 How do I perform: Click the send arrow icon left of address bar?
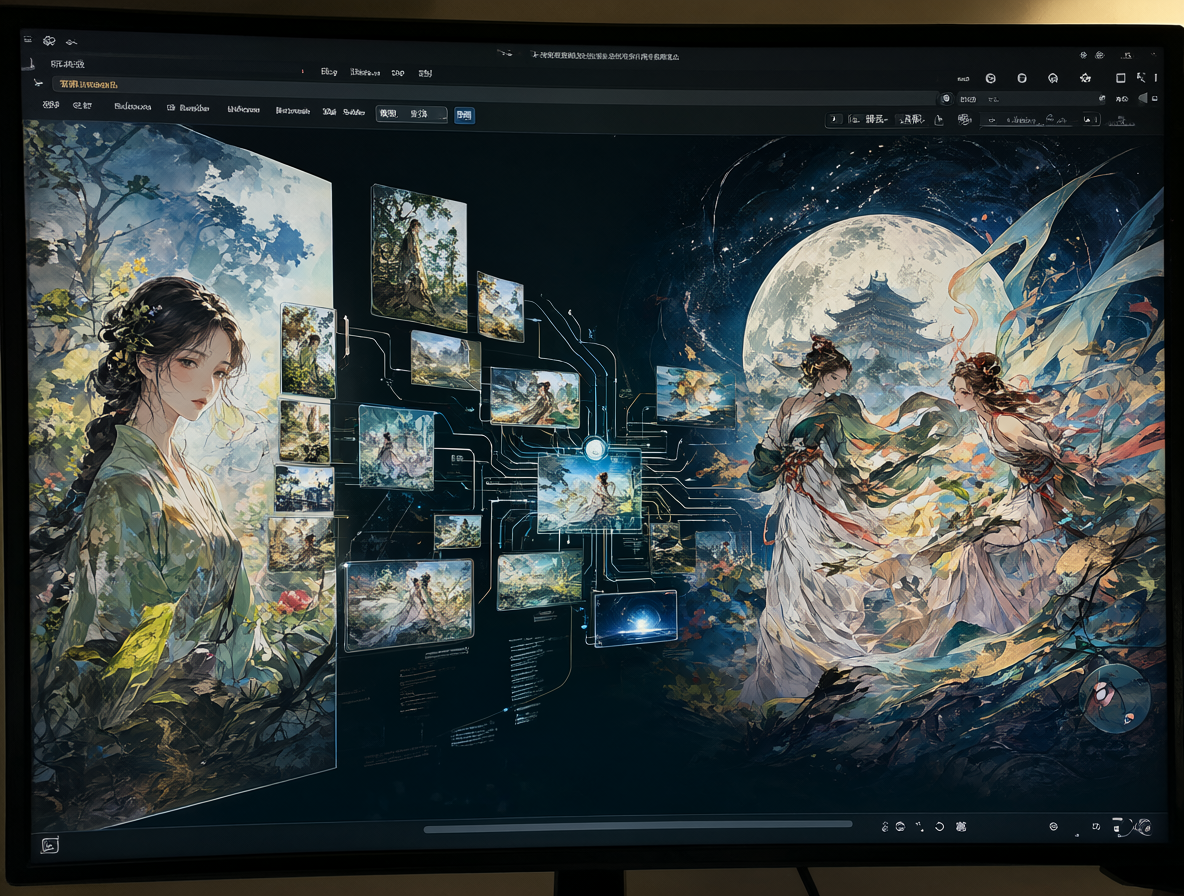click(37, 84)
